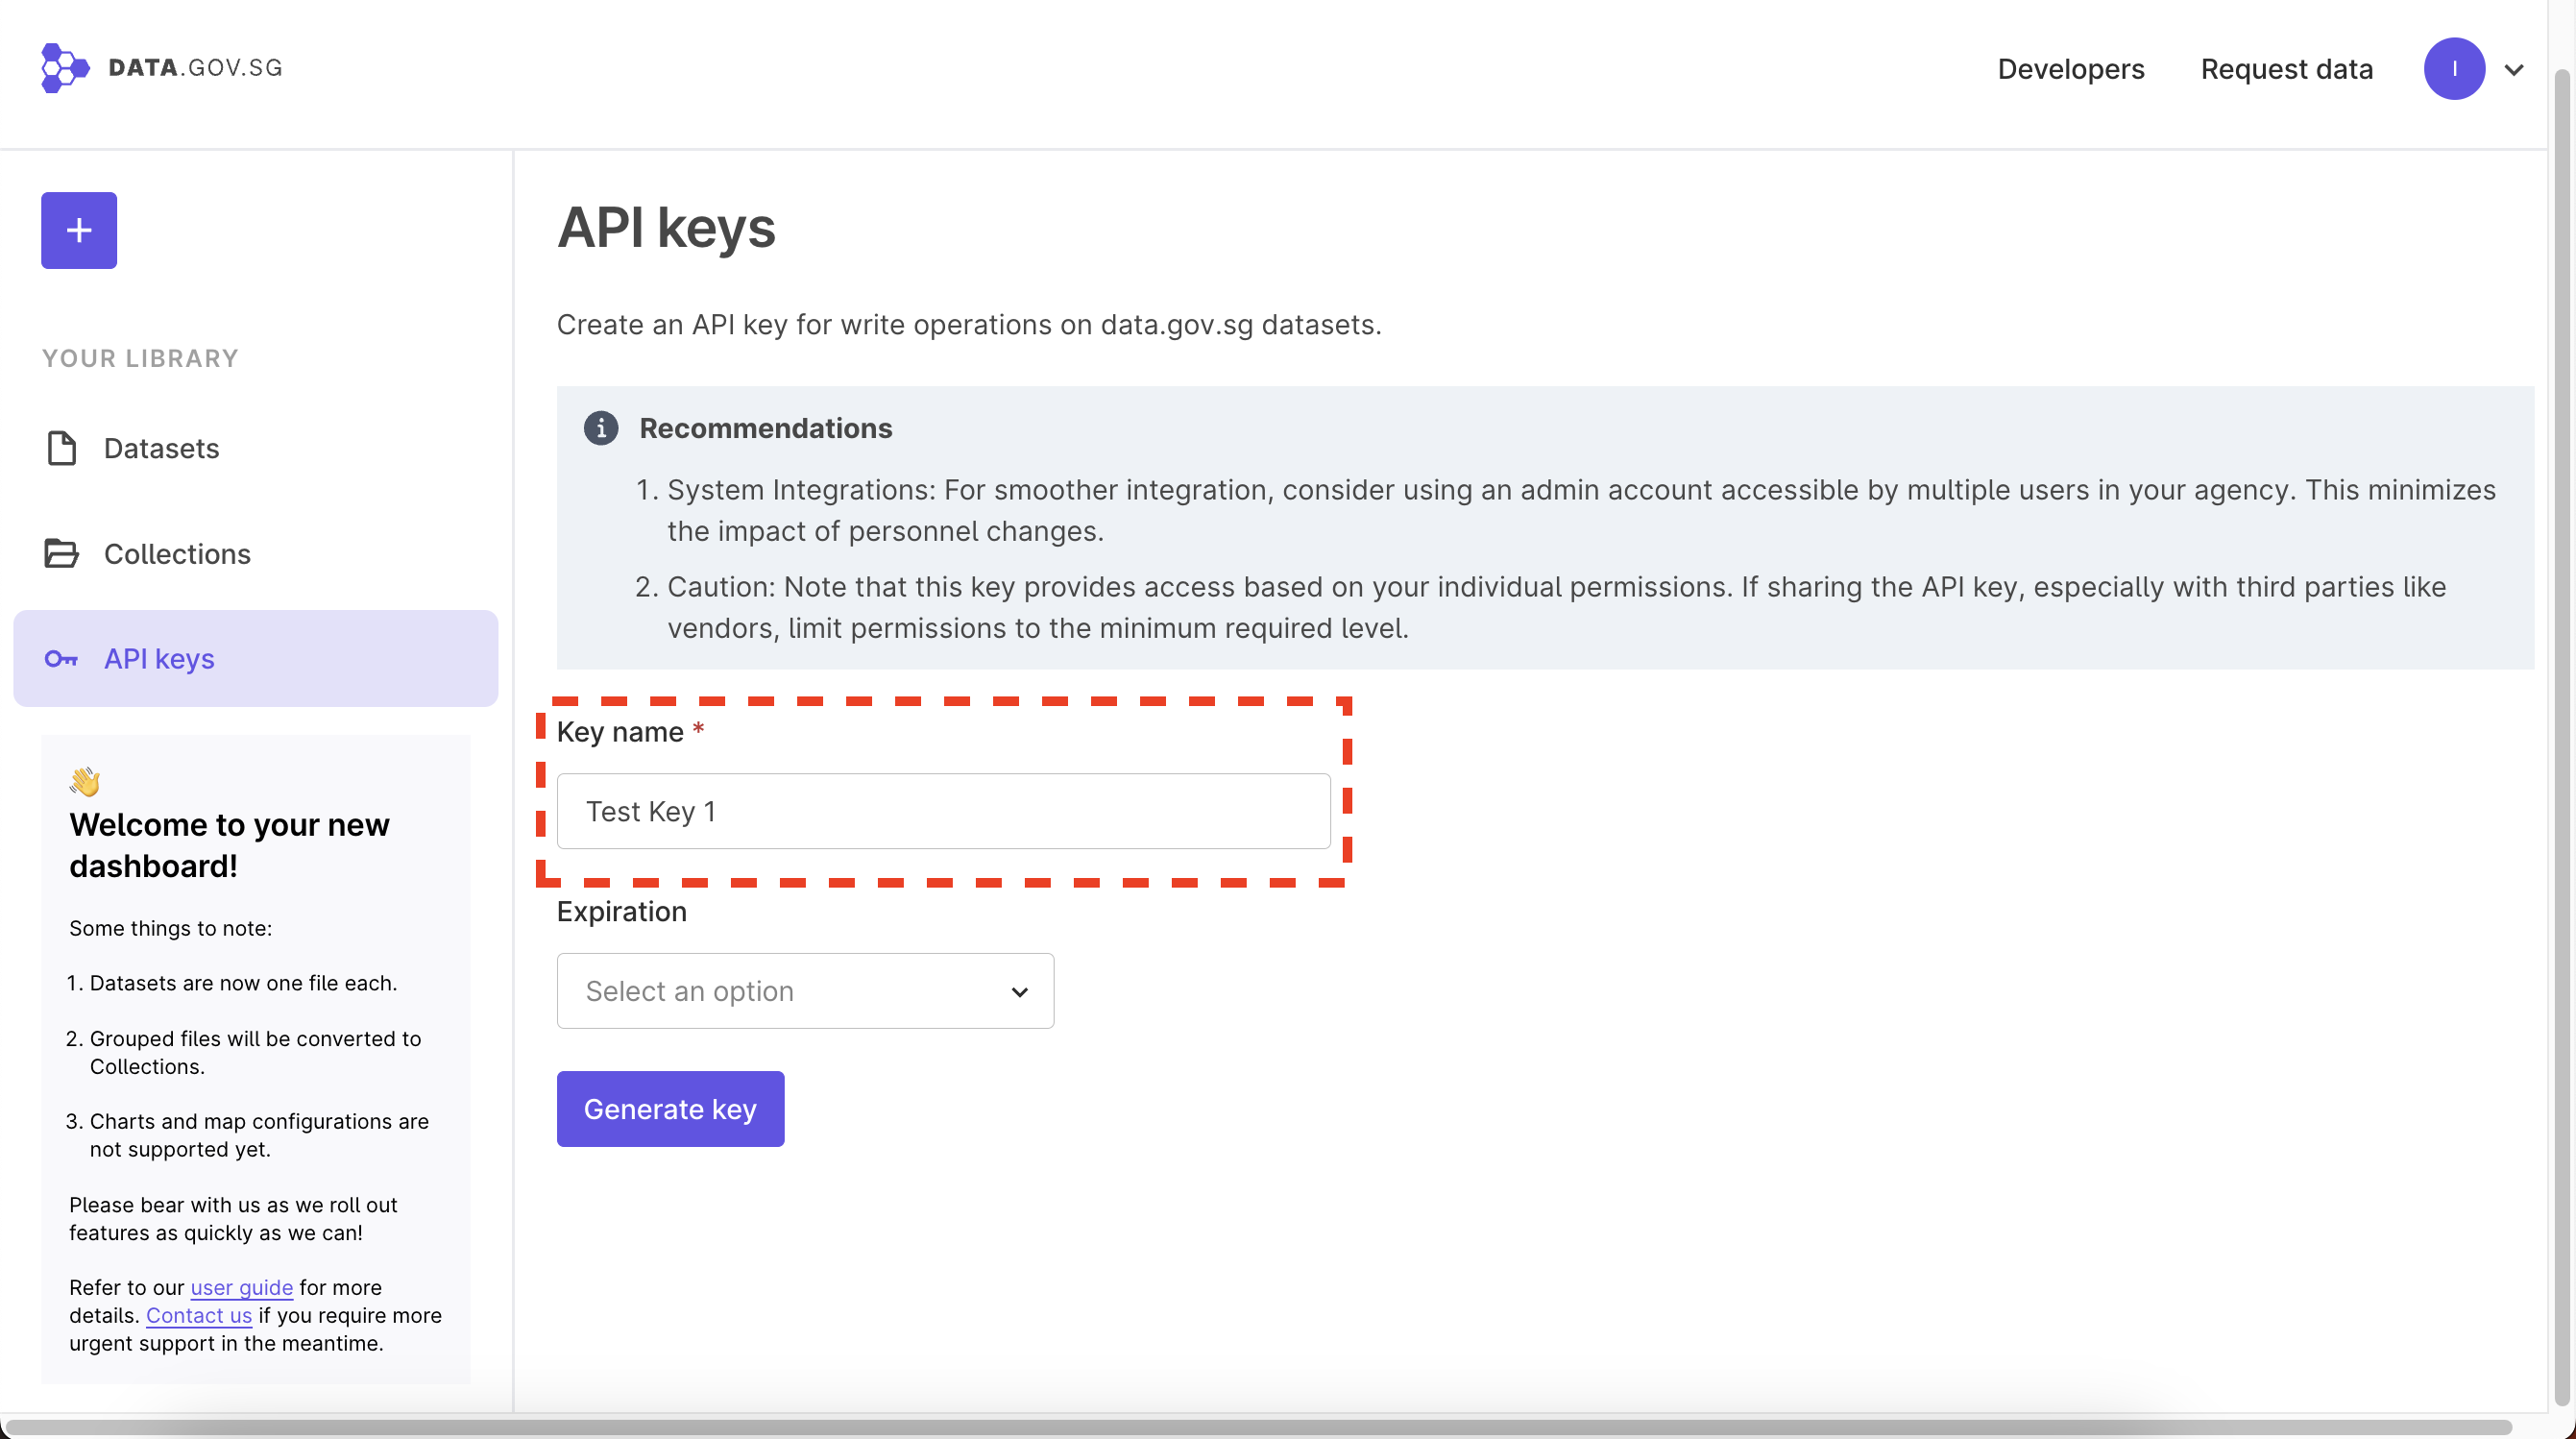Click the user profile avatar circle
2576x1439 pixels.
[x=2453, y=69]
